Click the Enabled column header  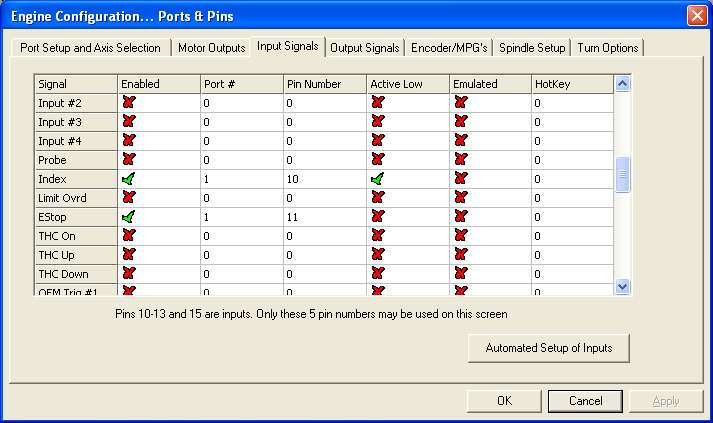click(159, 84)
